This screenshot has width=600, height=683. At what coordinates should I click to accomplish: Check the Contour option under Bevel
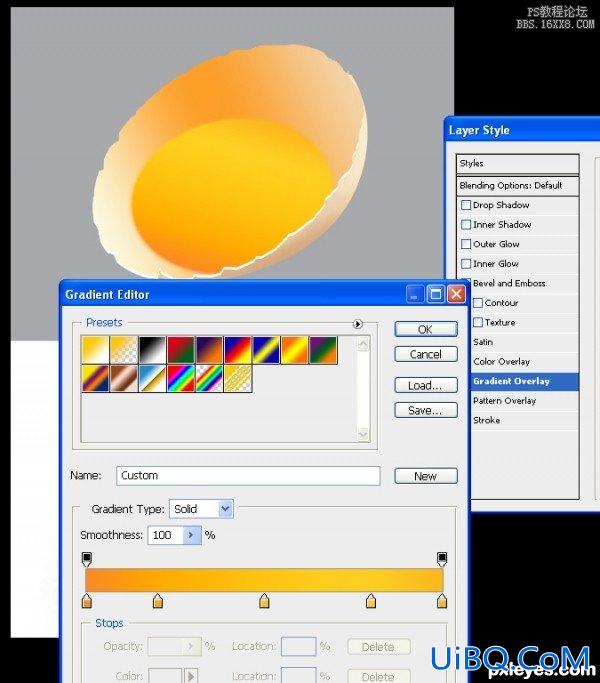(x=478, y=303)
